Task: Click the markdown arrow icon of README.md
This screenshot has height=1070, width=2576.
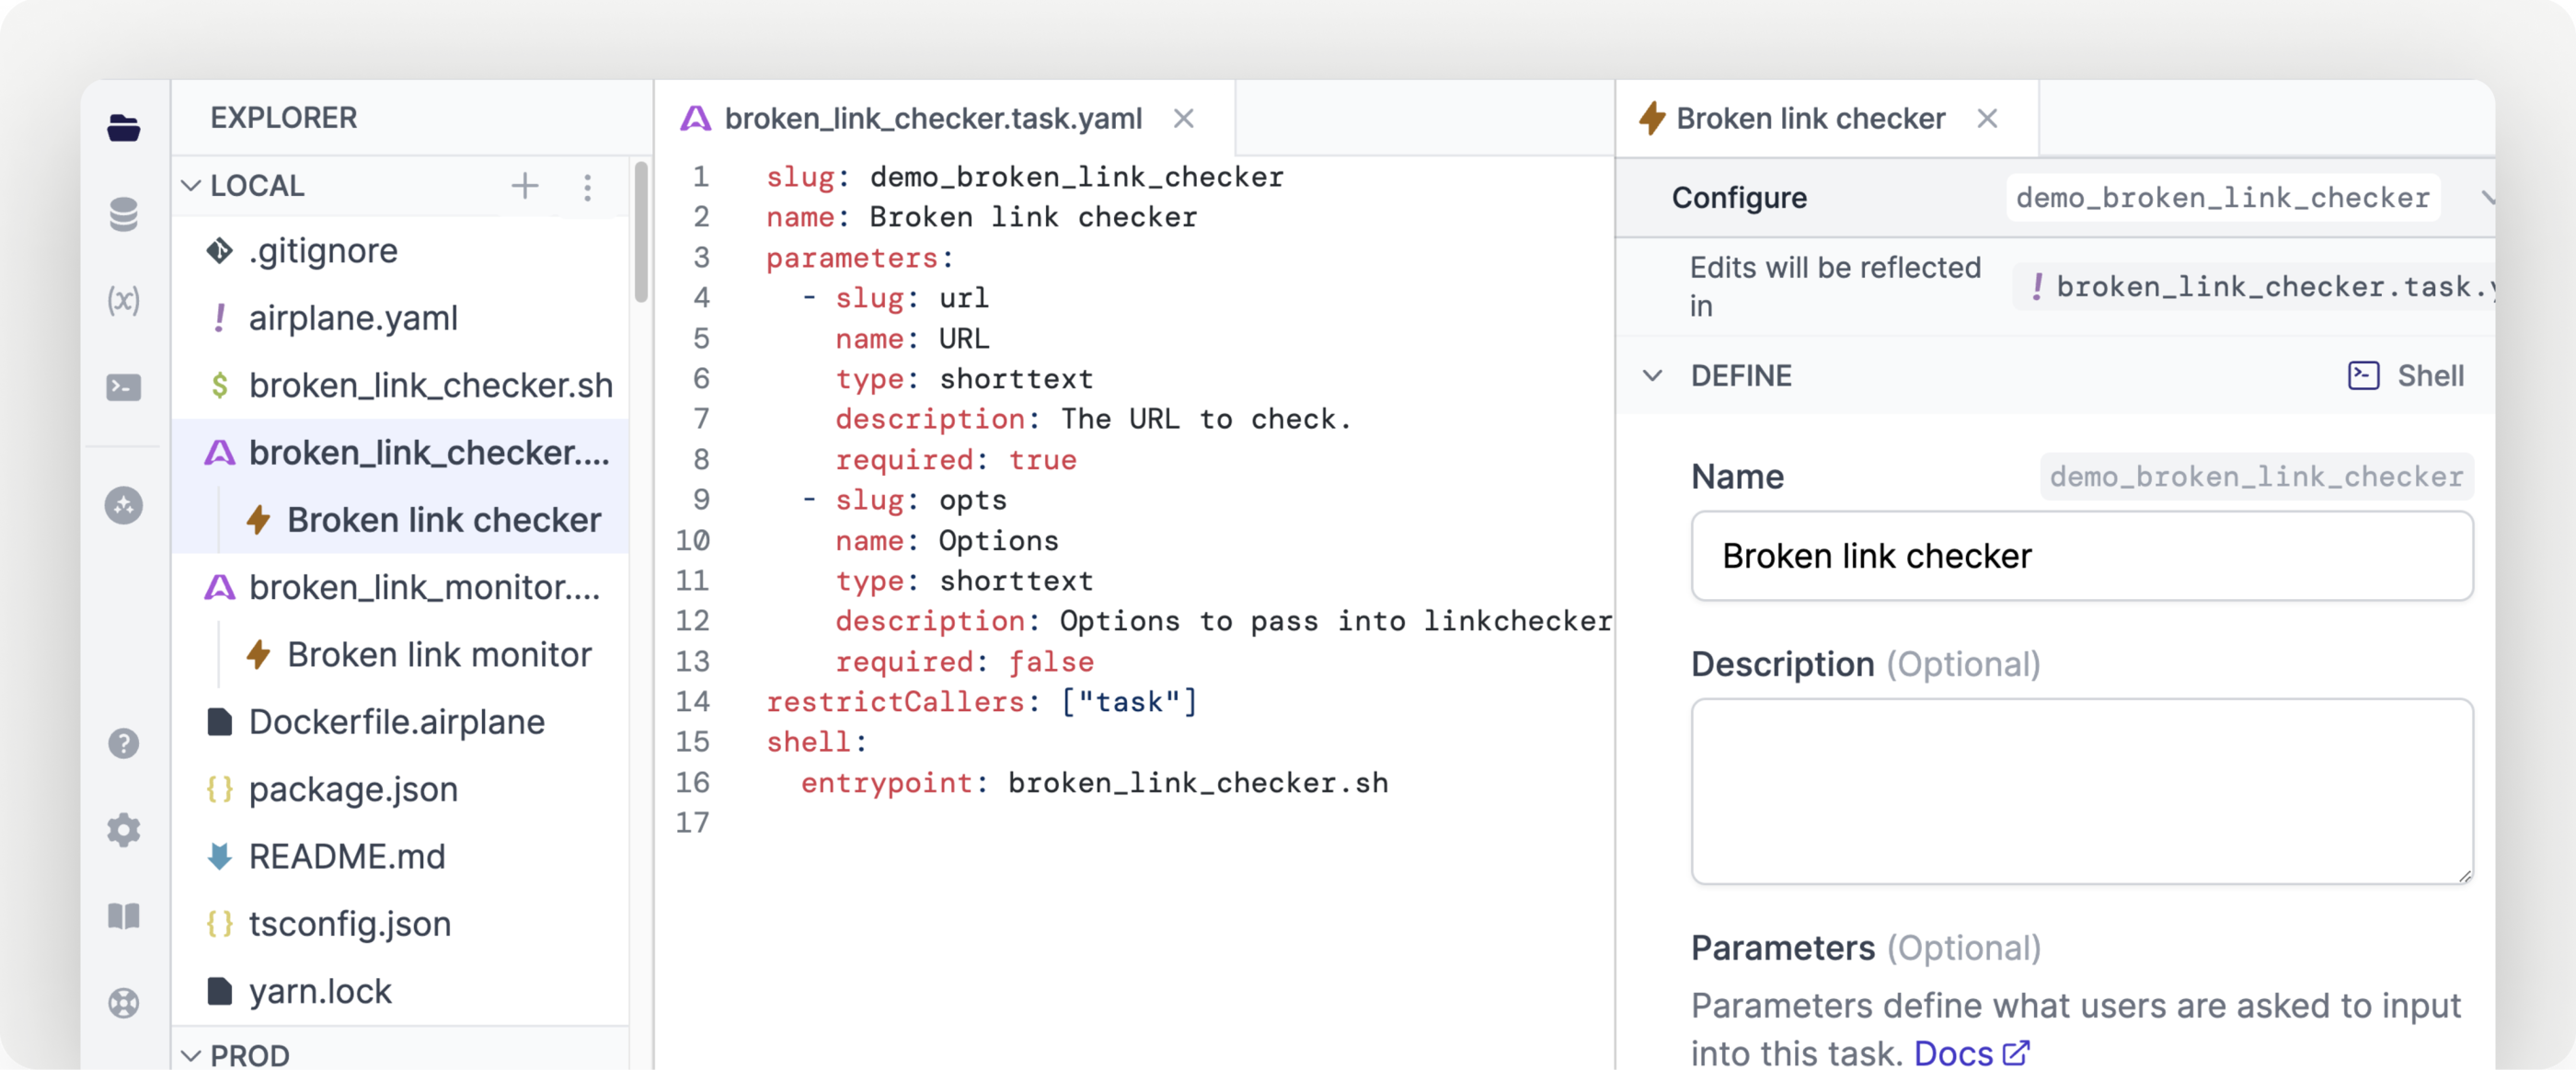Action: pos(219,856)
